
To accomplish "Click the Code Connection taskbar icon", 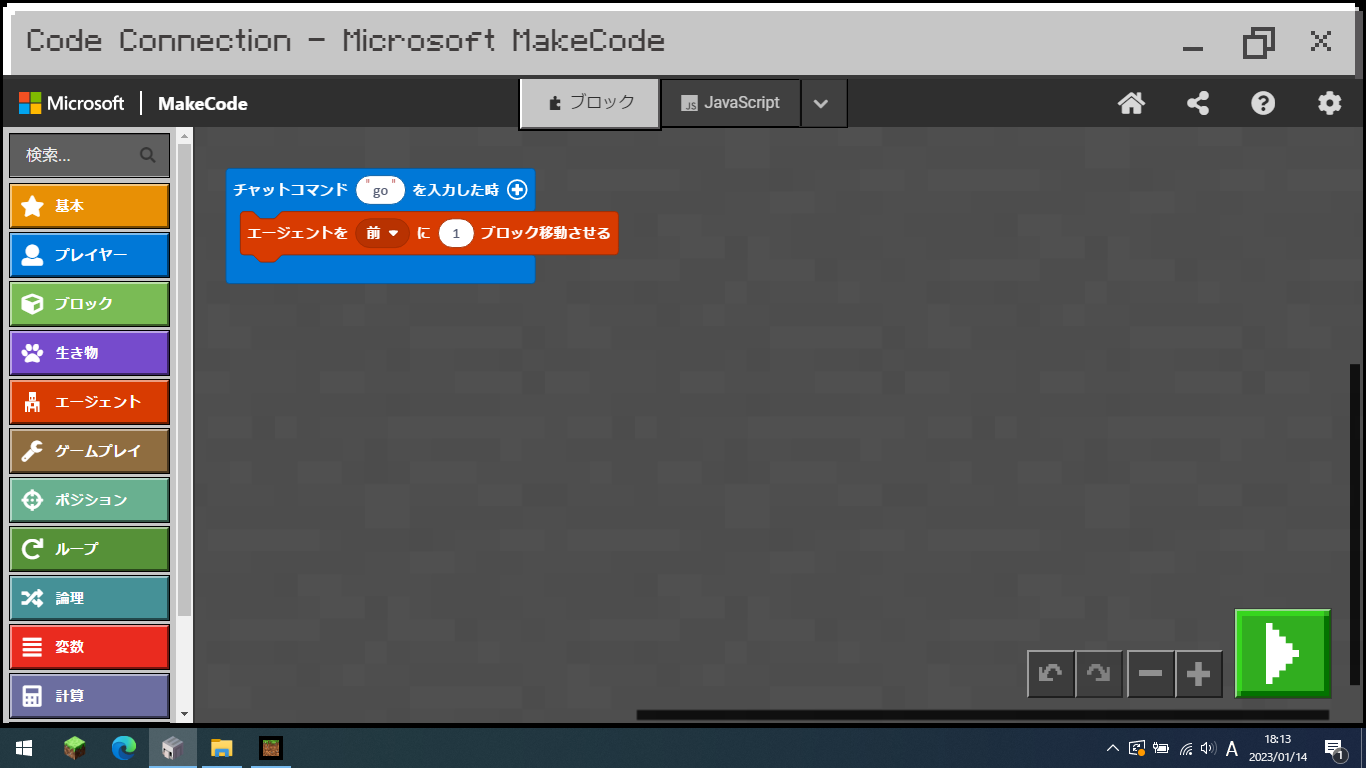I will (173, 748).
